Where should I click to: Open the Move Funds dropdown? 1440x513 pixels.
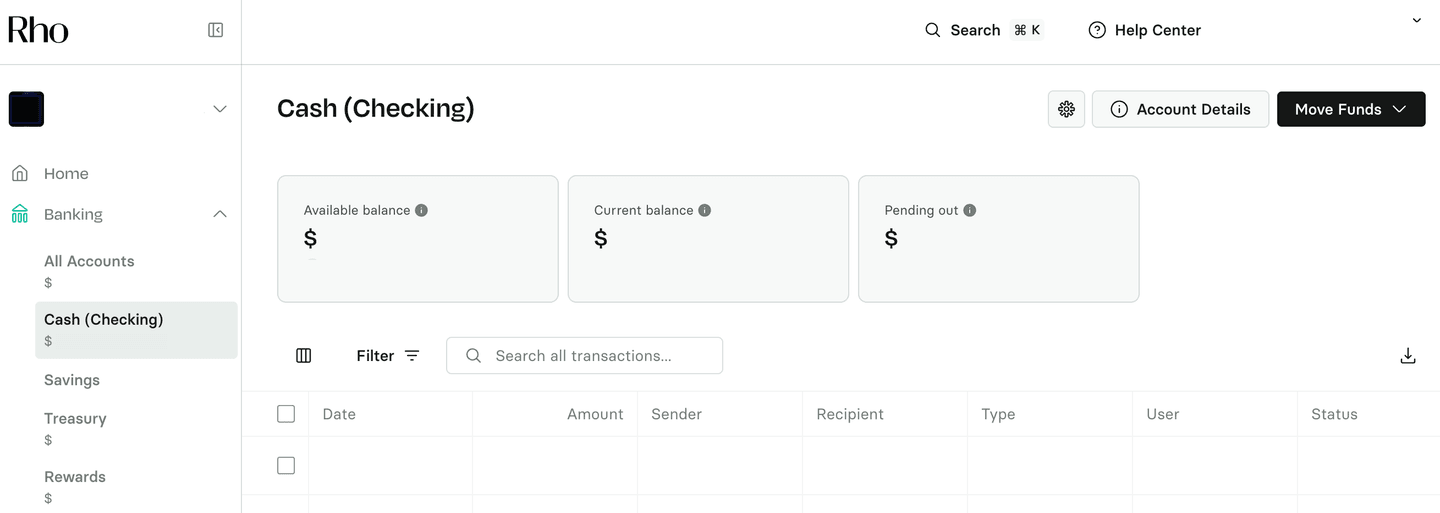pyautogui.click(x=1350, y=109)
